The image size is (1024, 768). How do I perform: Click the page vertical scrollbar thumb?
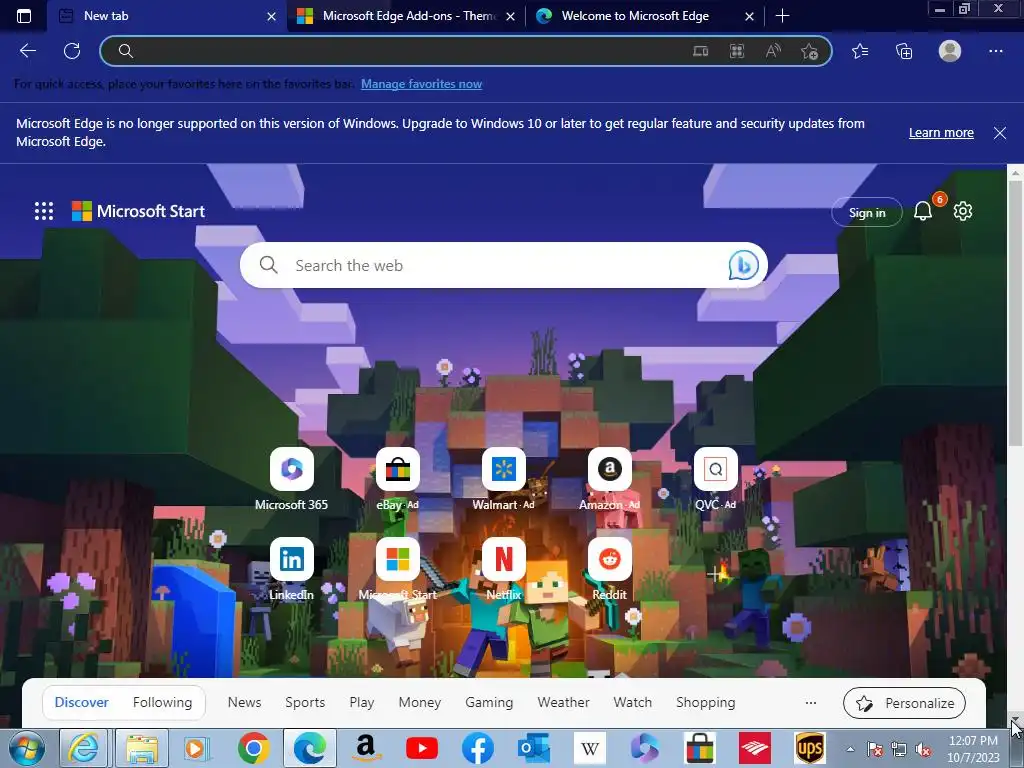[x=1016, y=315]
